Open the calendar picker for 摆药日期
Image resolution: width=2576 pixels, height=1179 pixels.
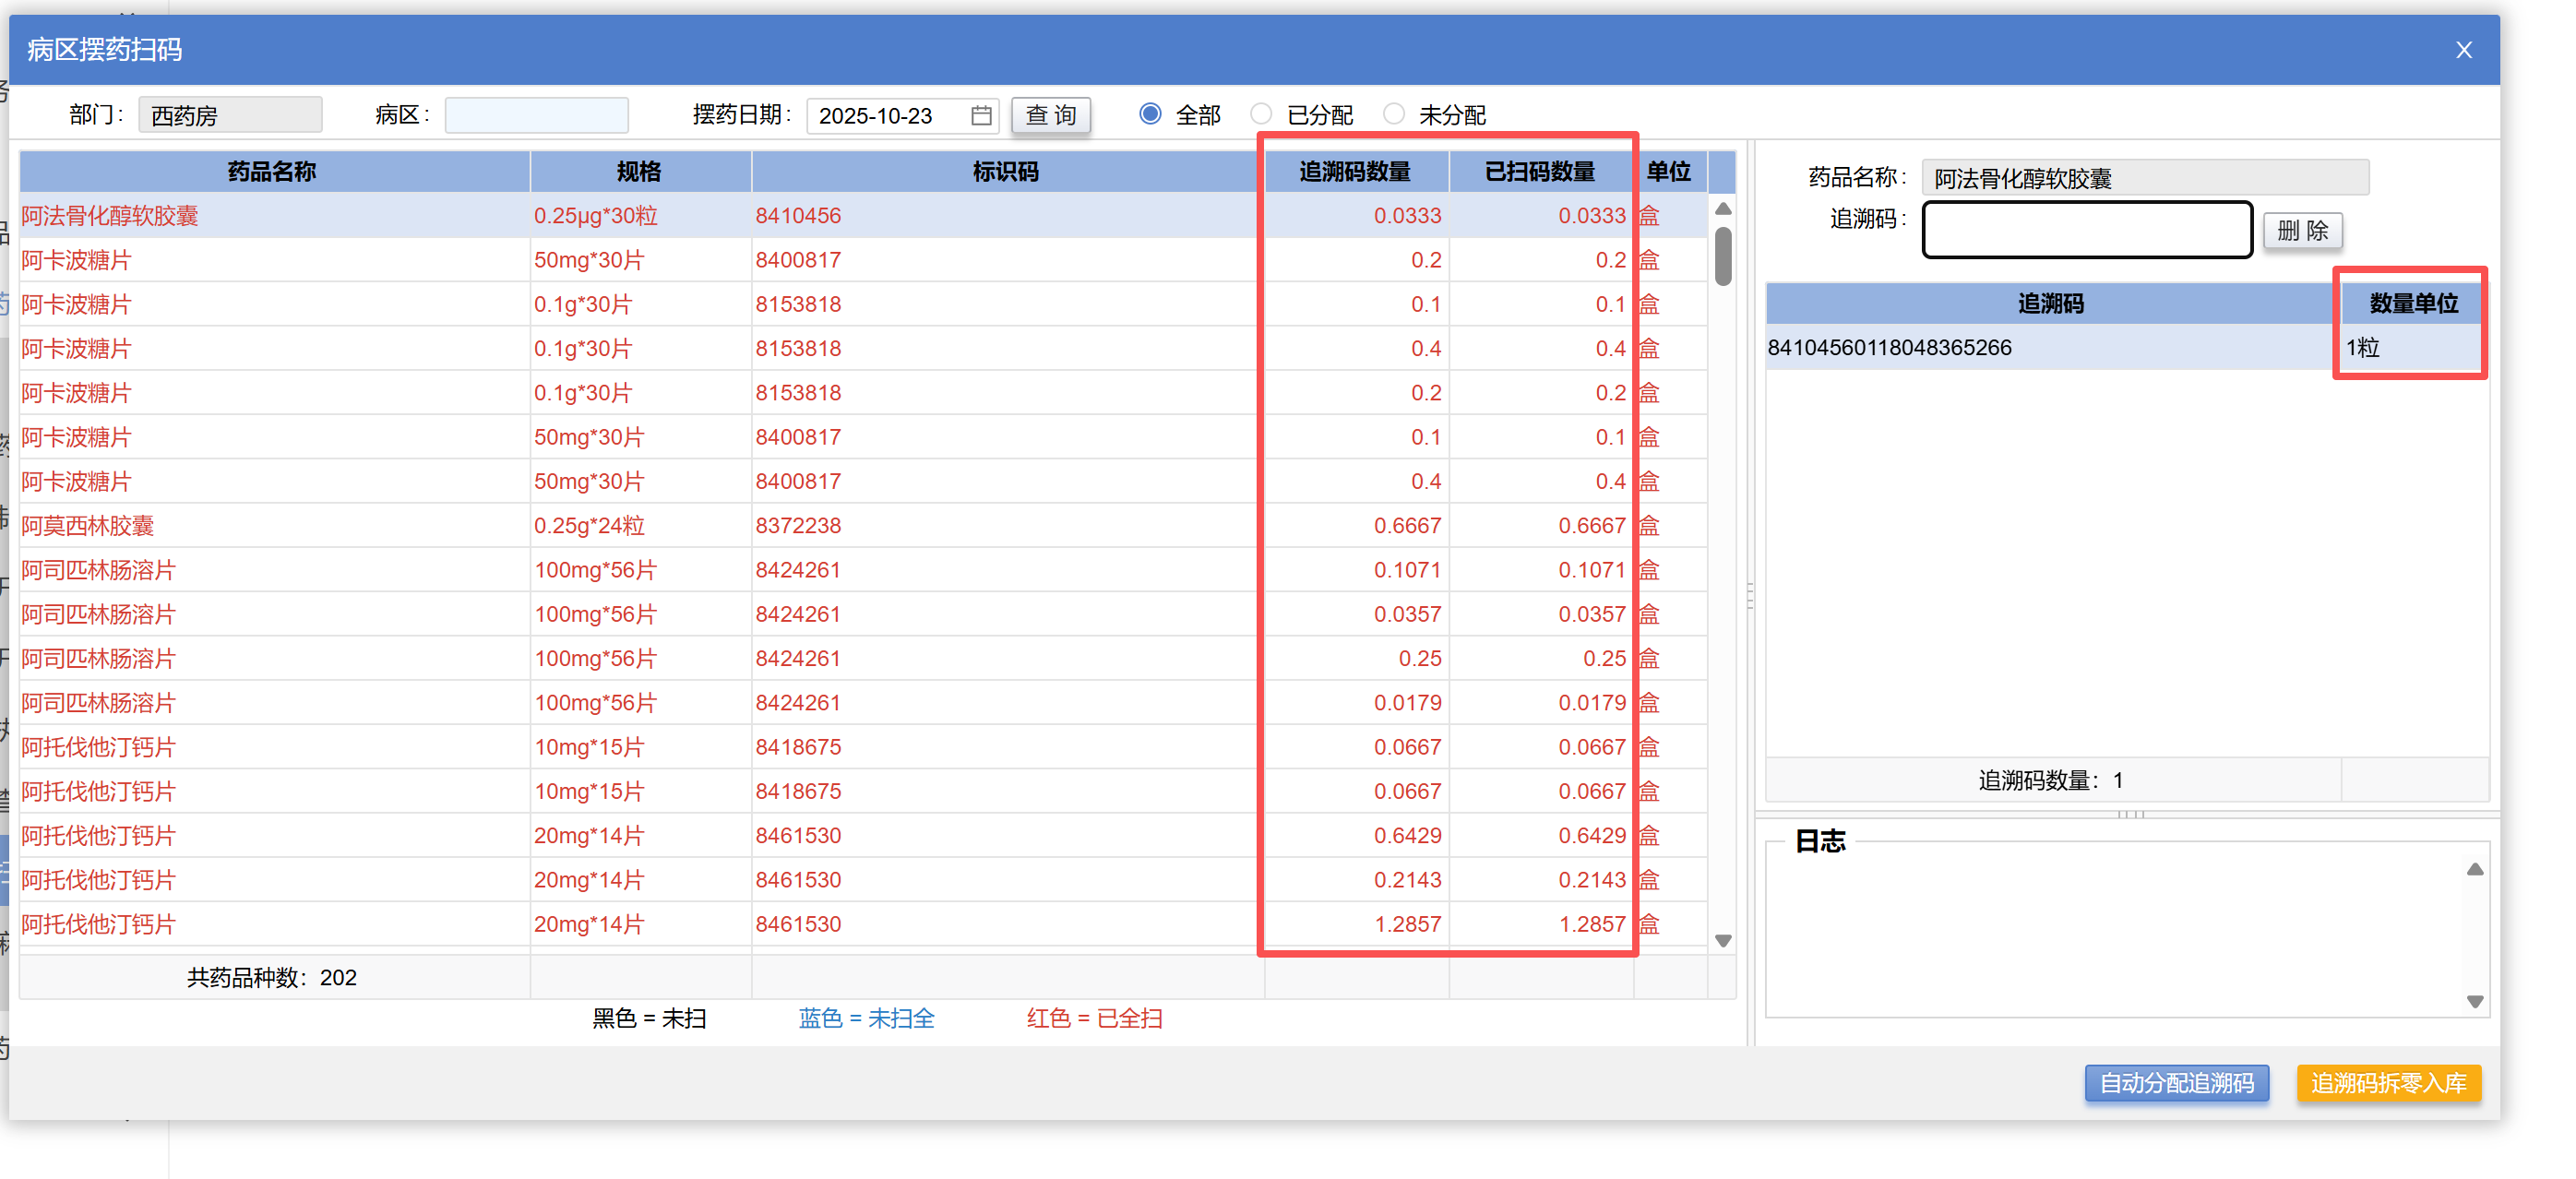point(981,115)
